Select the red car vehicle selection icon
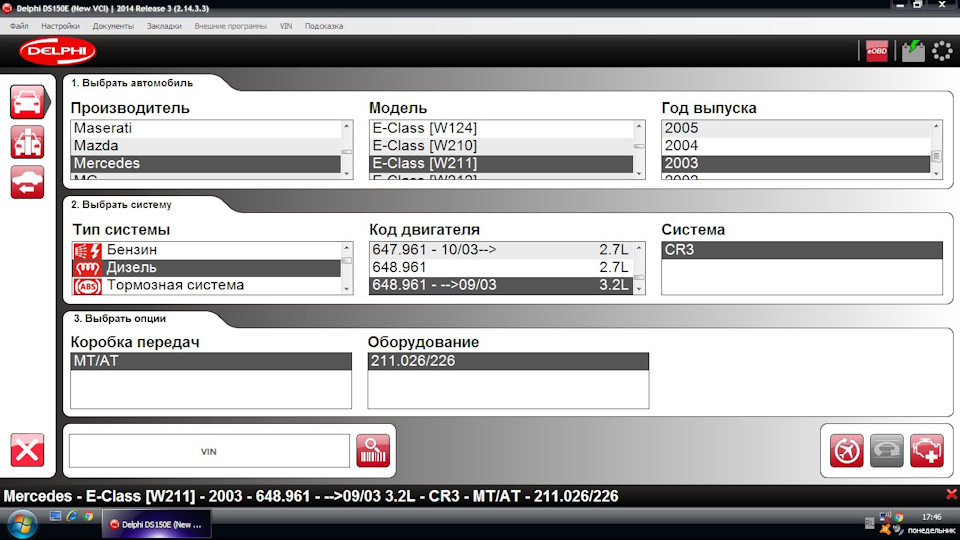 tap(27, 102)
